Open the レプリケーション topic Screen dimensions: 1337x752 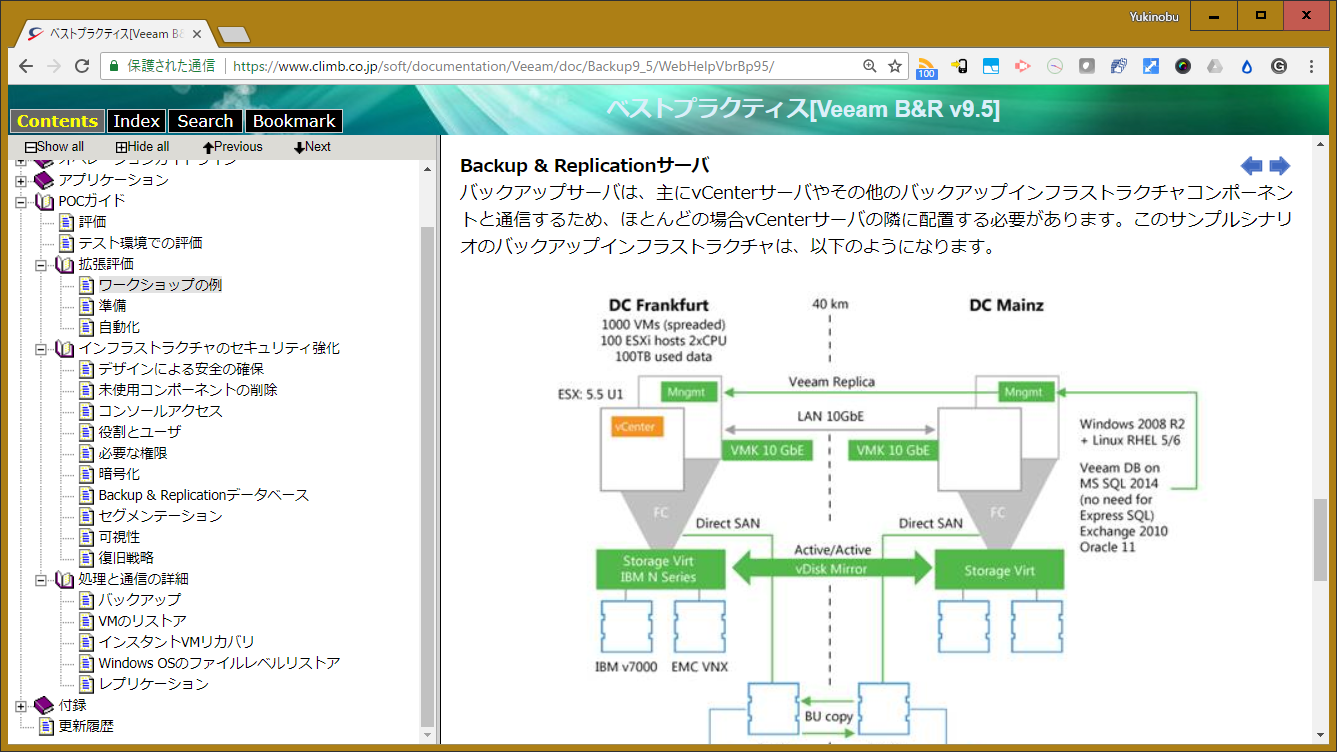[x=153, y=684]
